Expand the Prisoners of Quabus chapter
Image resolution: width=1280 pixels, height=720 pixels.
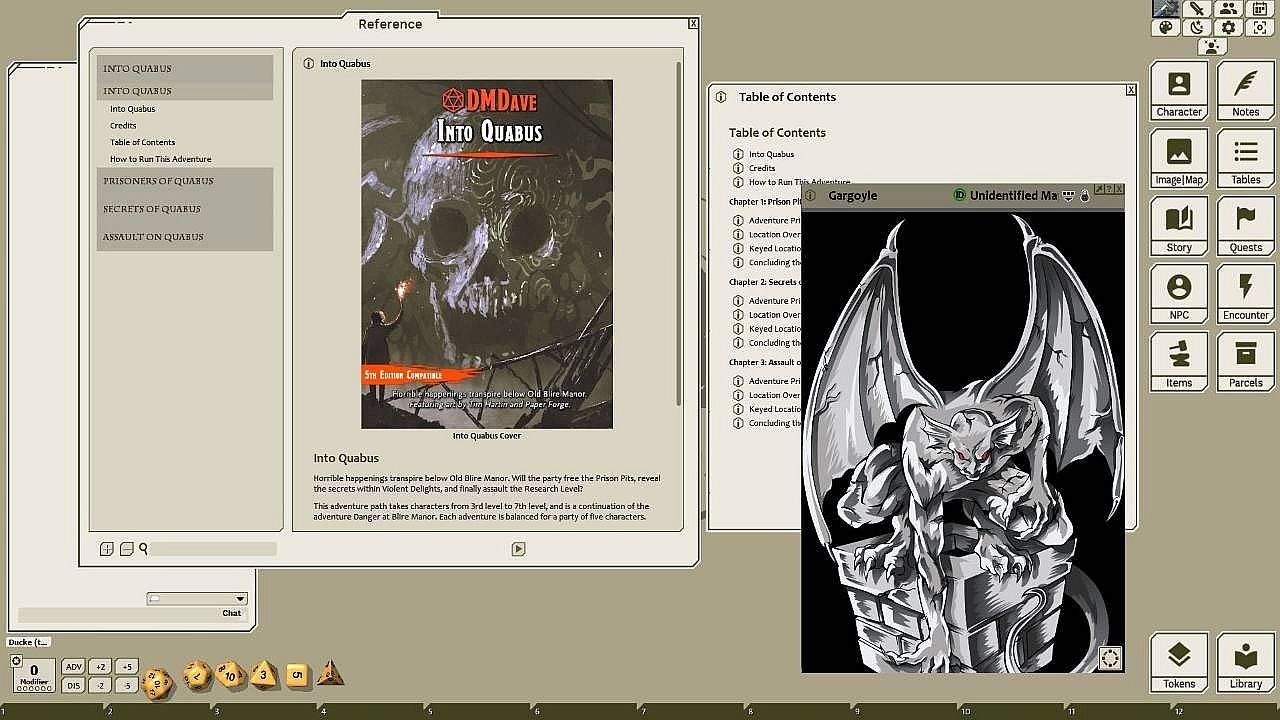tap(158, 181)
